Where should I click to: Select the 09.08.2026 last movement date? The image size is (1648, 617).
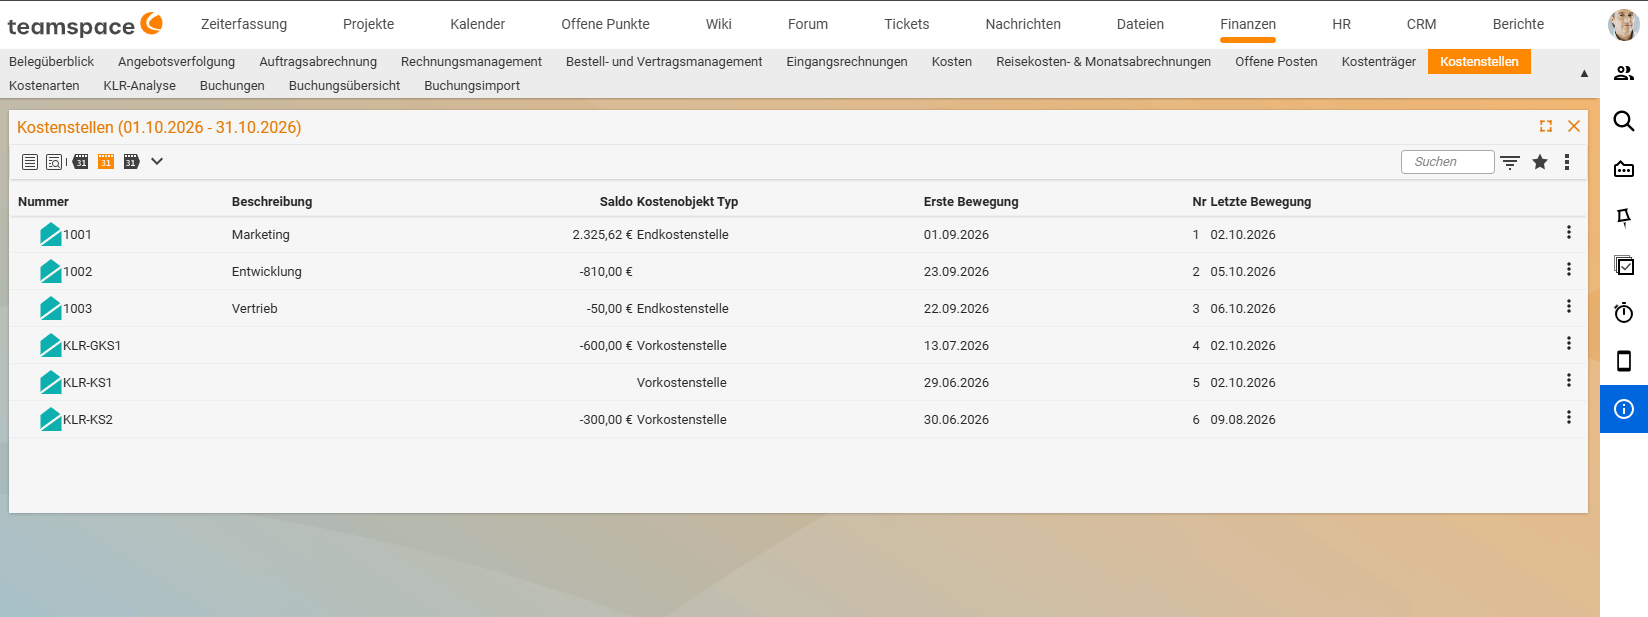pos(1243,420)
